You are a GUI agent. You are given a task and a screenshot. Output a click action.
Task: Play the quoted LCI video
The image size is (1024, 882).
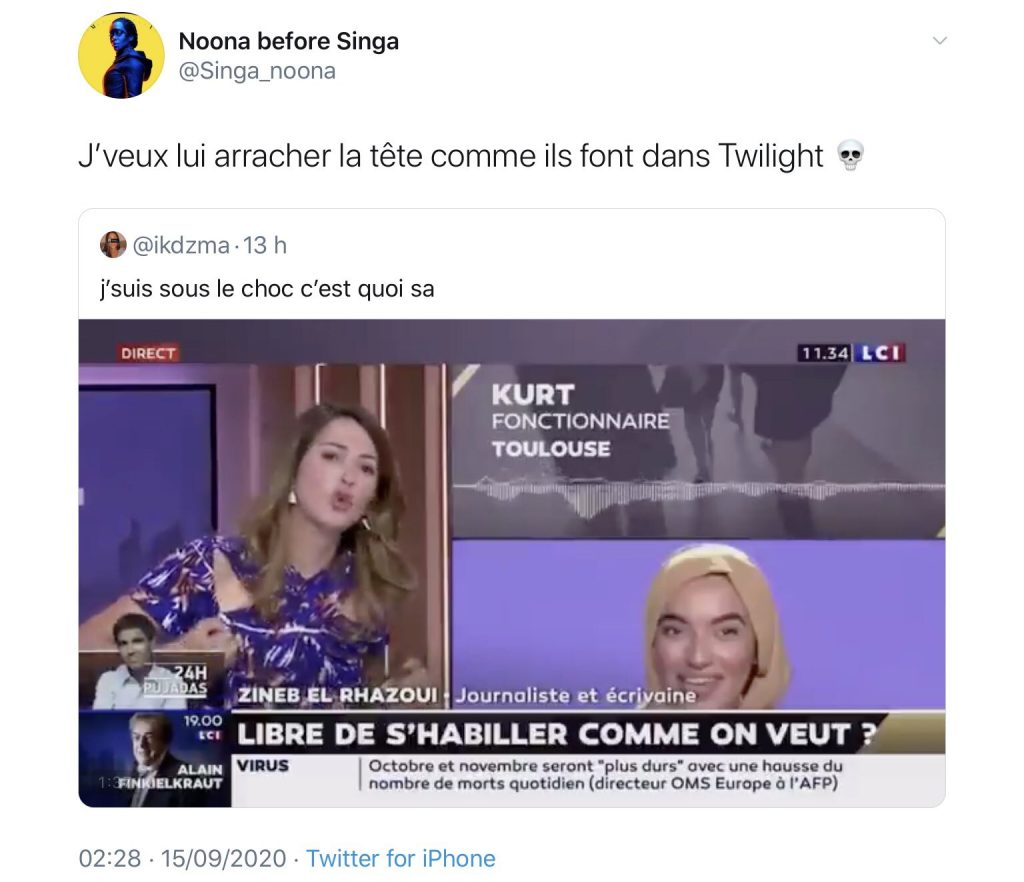tap(512, 563)
